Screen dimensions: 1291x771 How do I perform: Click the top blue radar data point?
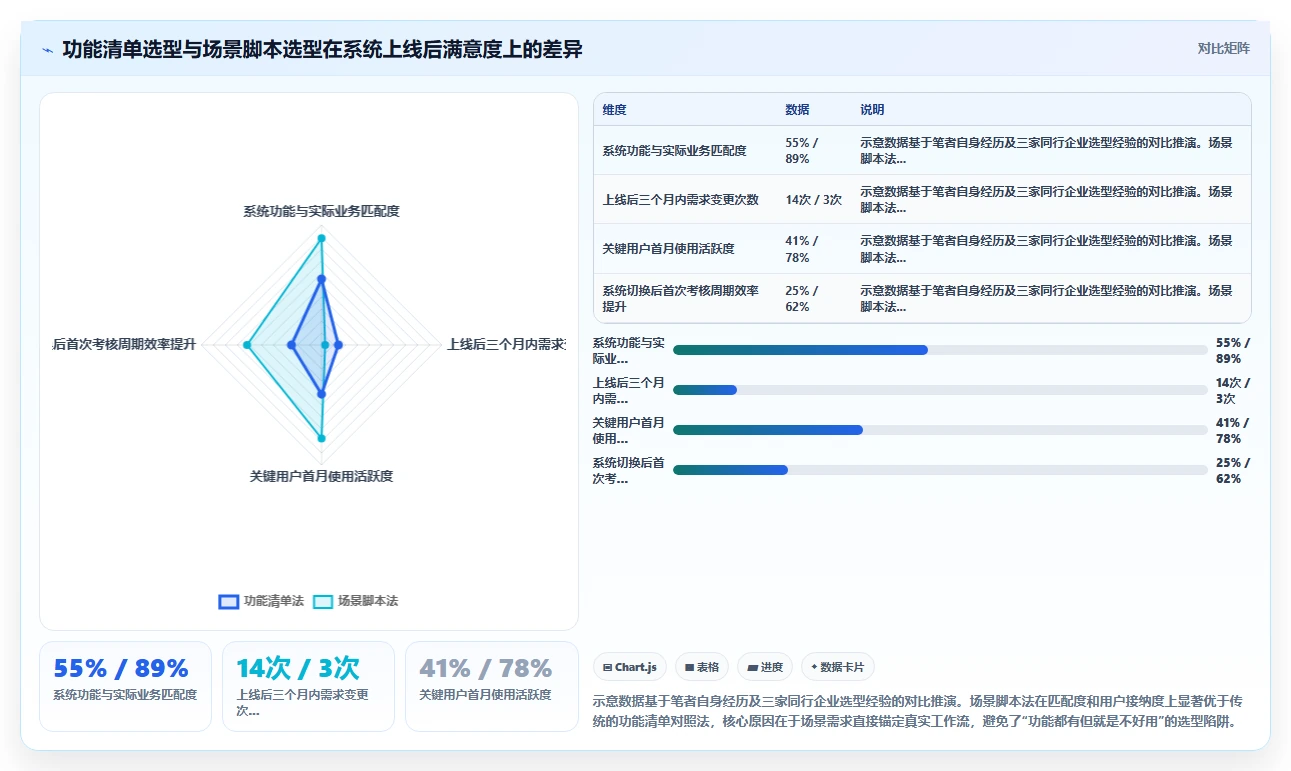coord(321,279)
